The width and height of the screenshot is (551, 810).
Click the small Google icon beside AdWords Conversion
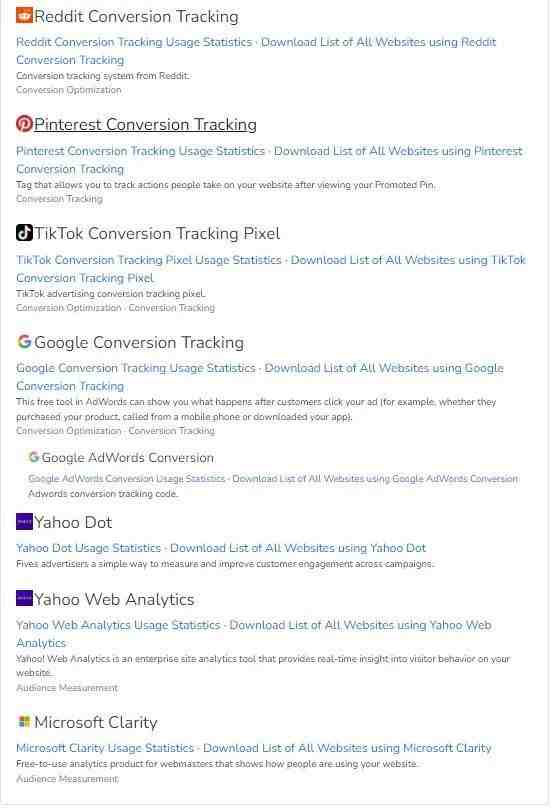pyautogui.click(x=34, y=457)
